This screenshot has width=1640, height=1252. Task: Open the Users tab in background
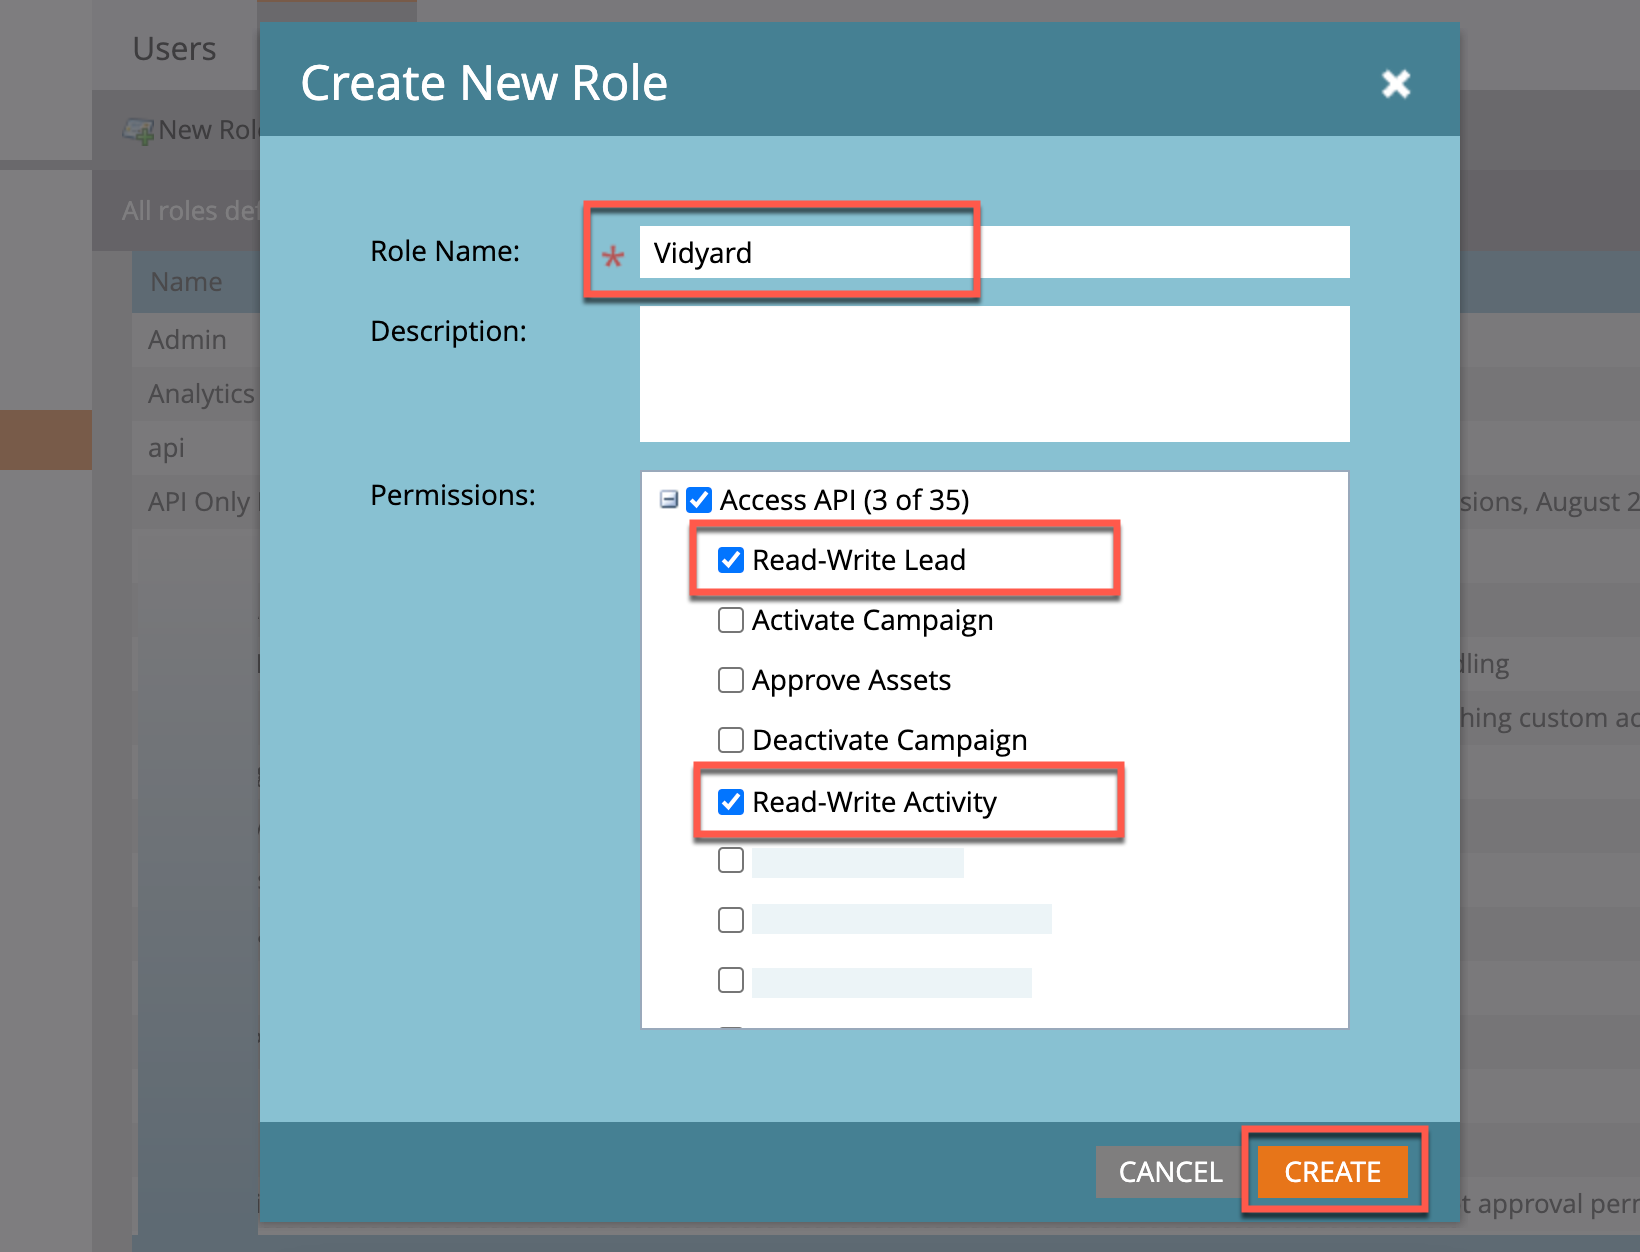[x=174, y=48]
